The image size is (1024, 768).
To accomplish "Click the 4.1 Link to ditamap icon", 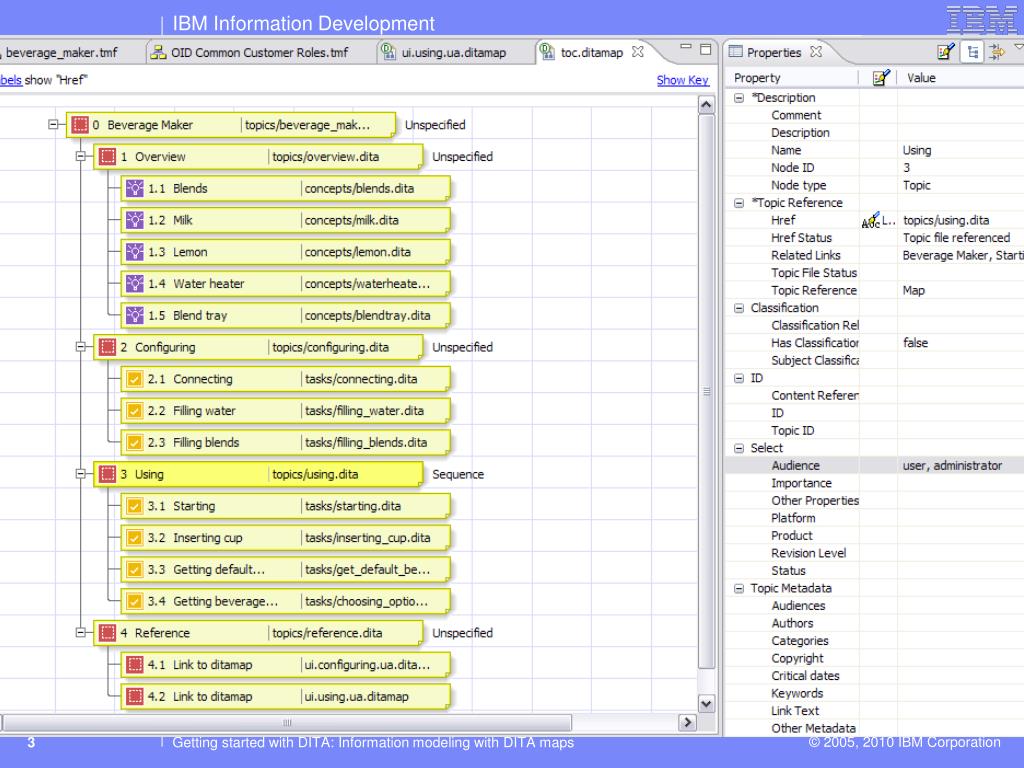I will click(135, 665).
